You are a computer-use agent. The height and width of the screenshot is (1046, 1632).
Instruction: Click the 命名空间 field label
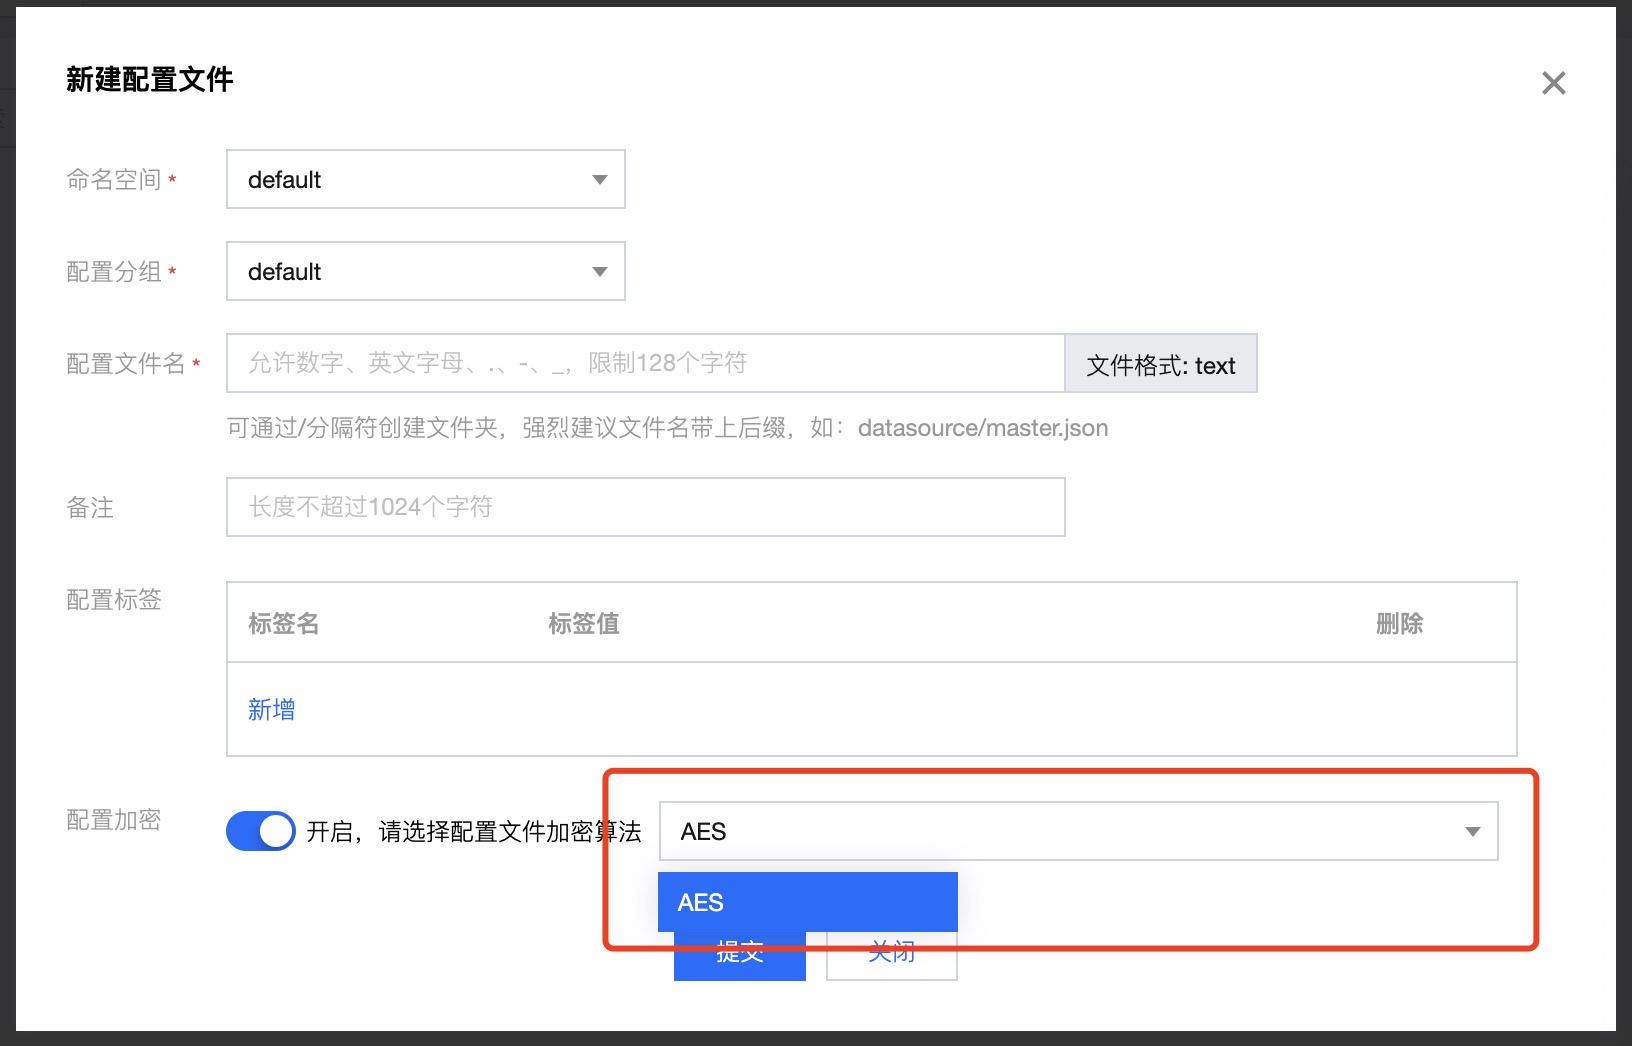[113, 180]
